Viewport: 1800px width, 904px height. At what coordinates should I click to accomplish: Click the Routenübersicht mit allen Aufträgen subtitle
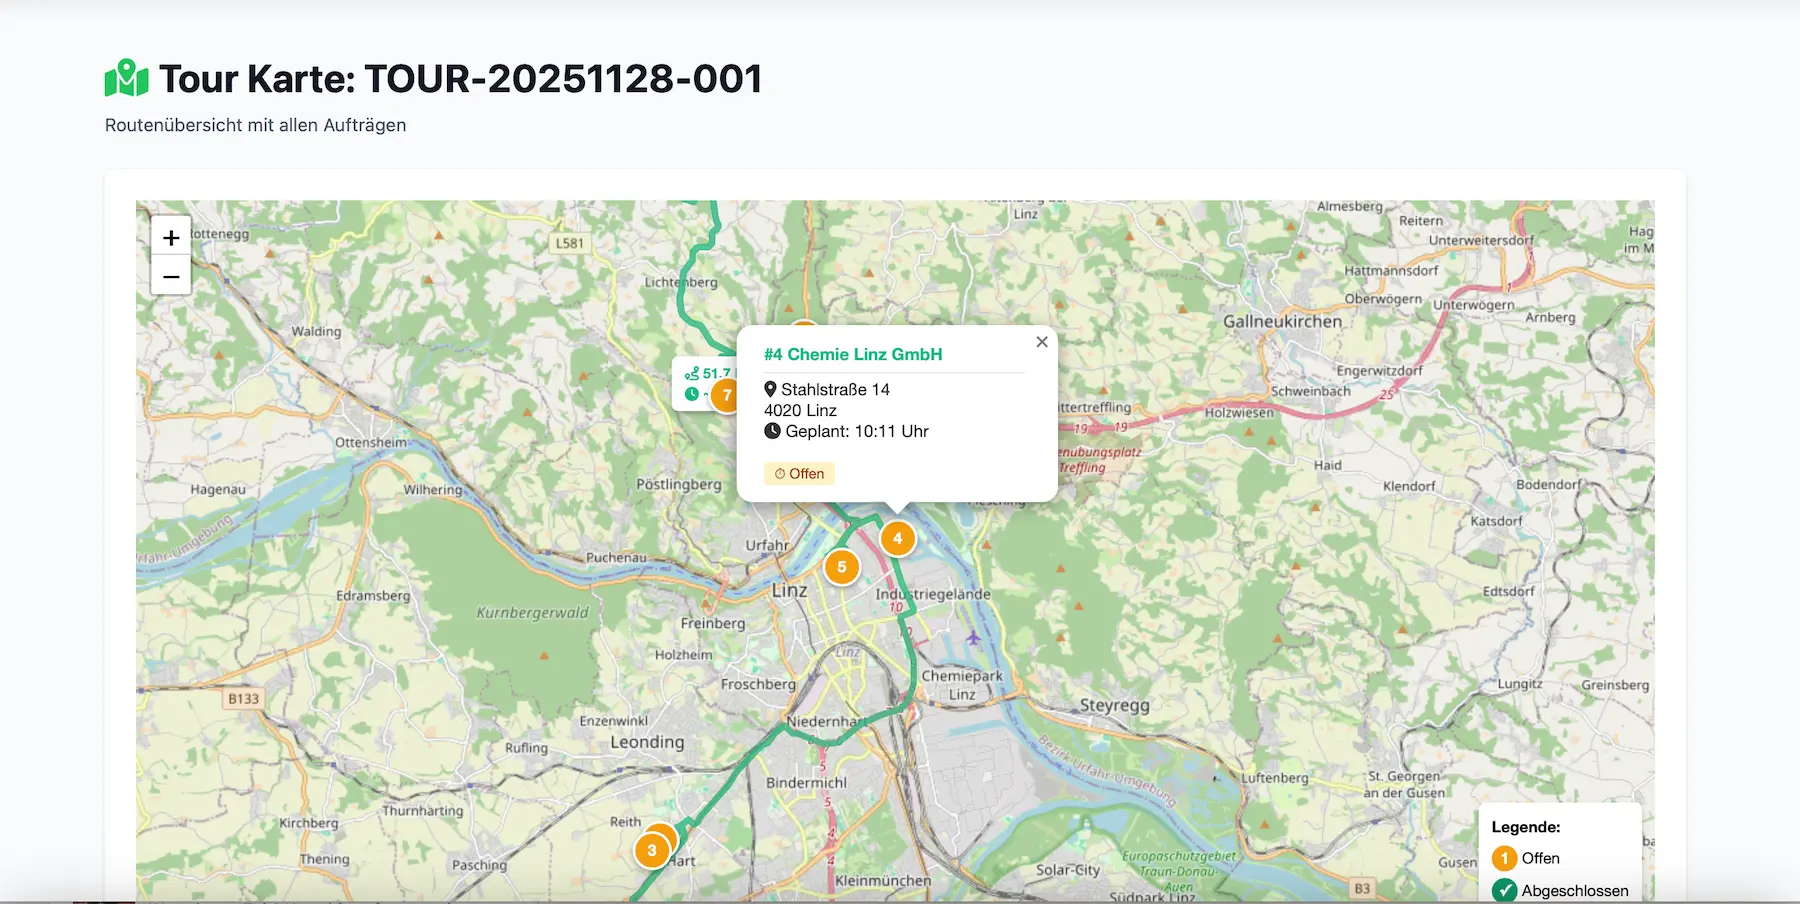pos(255,125)
